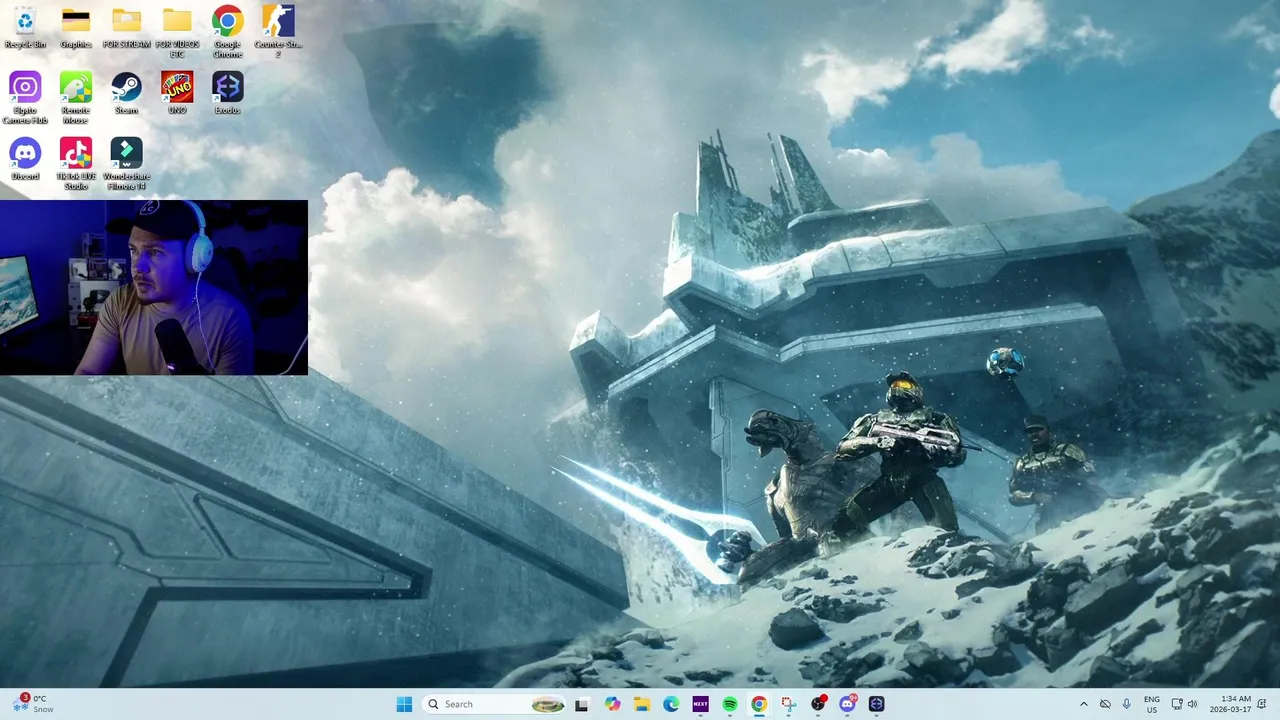Open Spotify from the taskbar
The image size is (1280, 720).
[x=730, y=704]
